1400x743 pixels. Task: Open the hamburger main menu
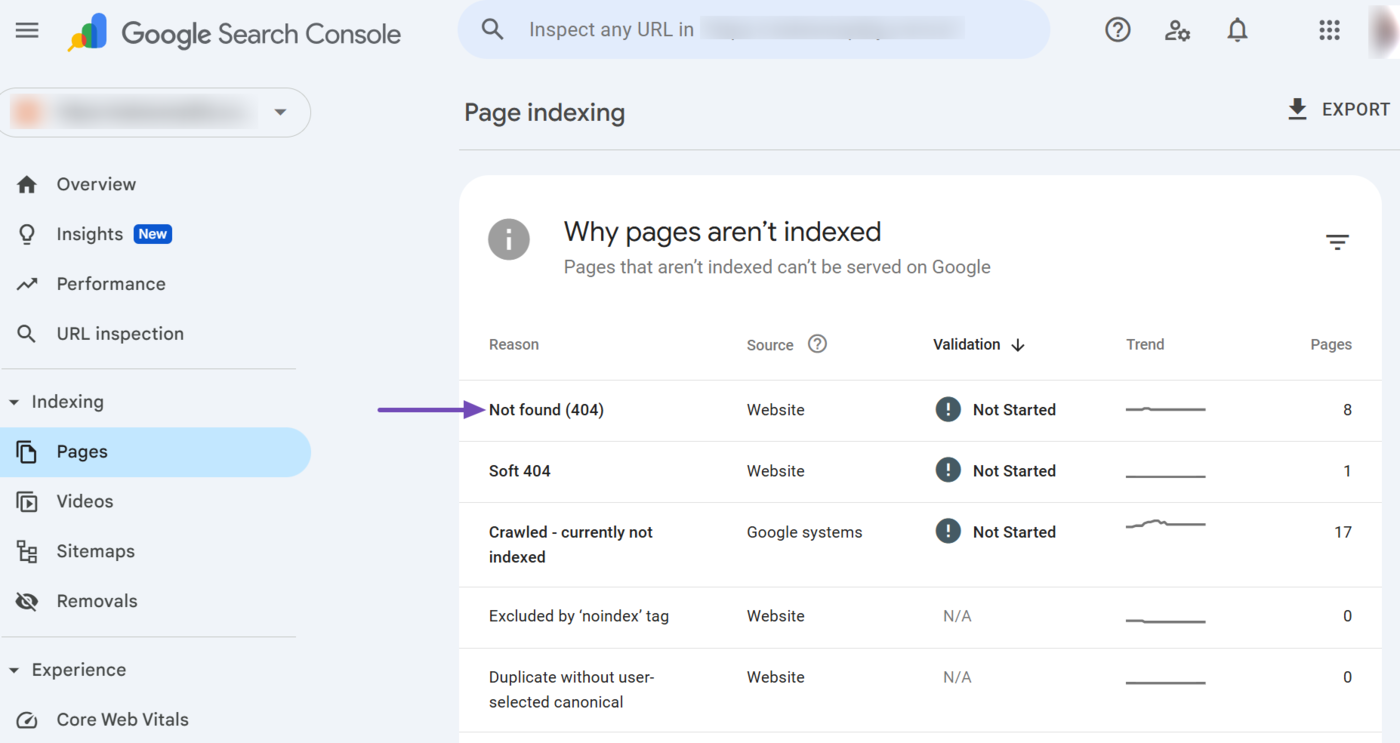pos(27,30)
